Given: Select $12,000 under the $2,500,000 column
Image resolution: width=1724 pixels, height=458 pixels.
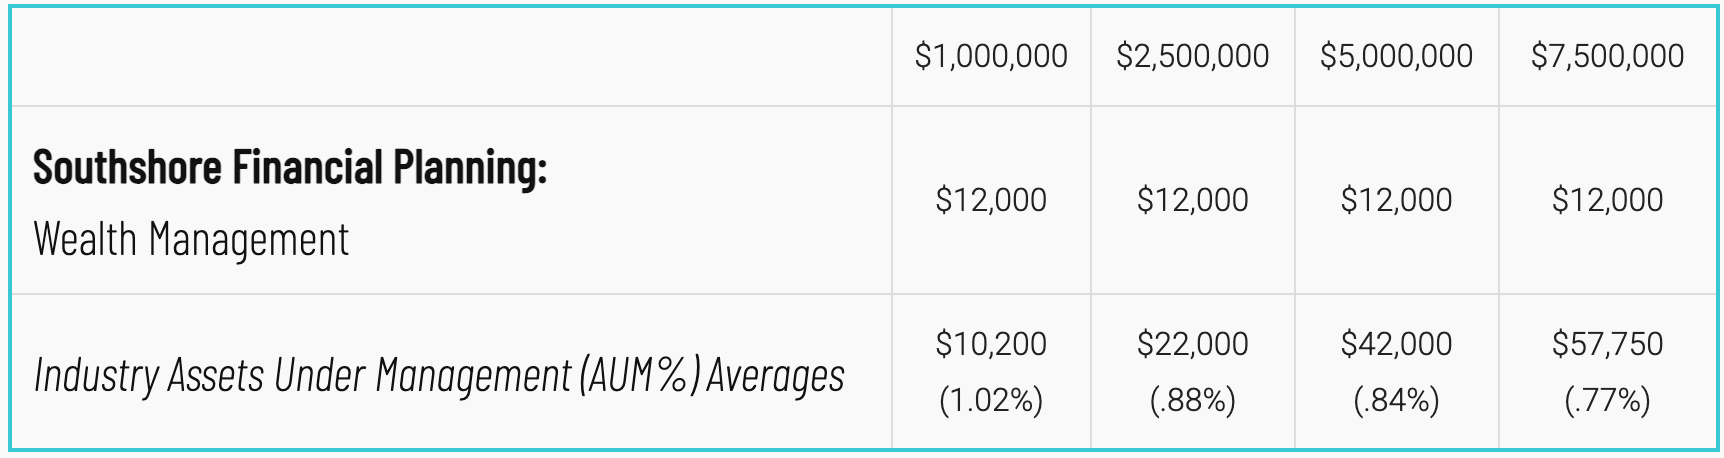Looking at the screenshot, I should [1193, 200].
